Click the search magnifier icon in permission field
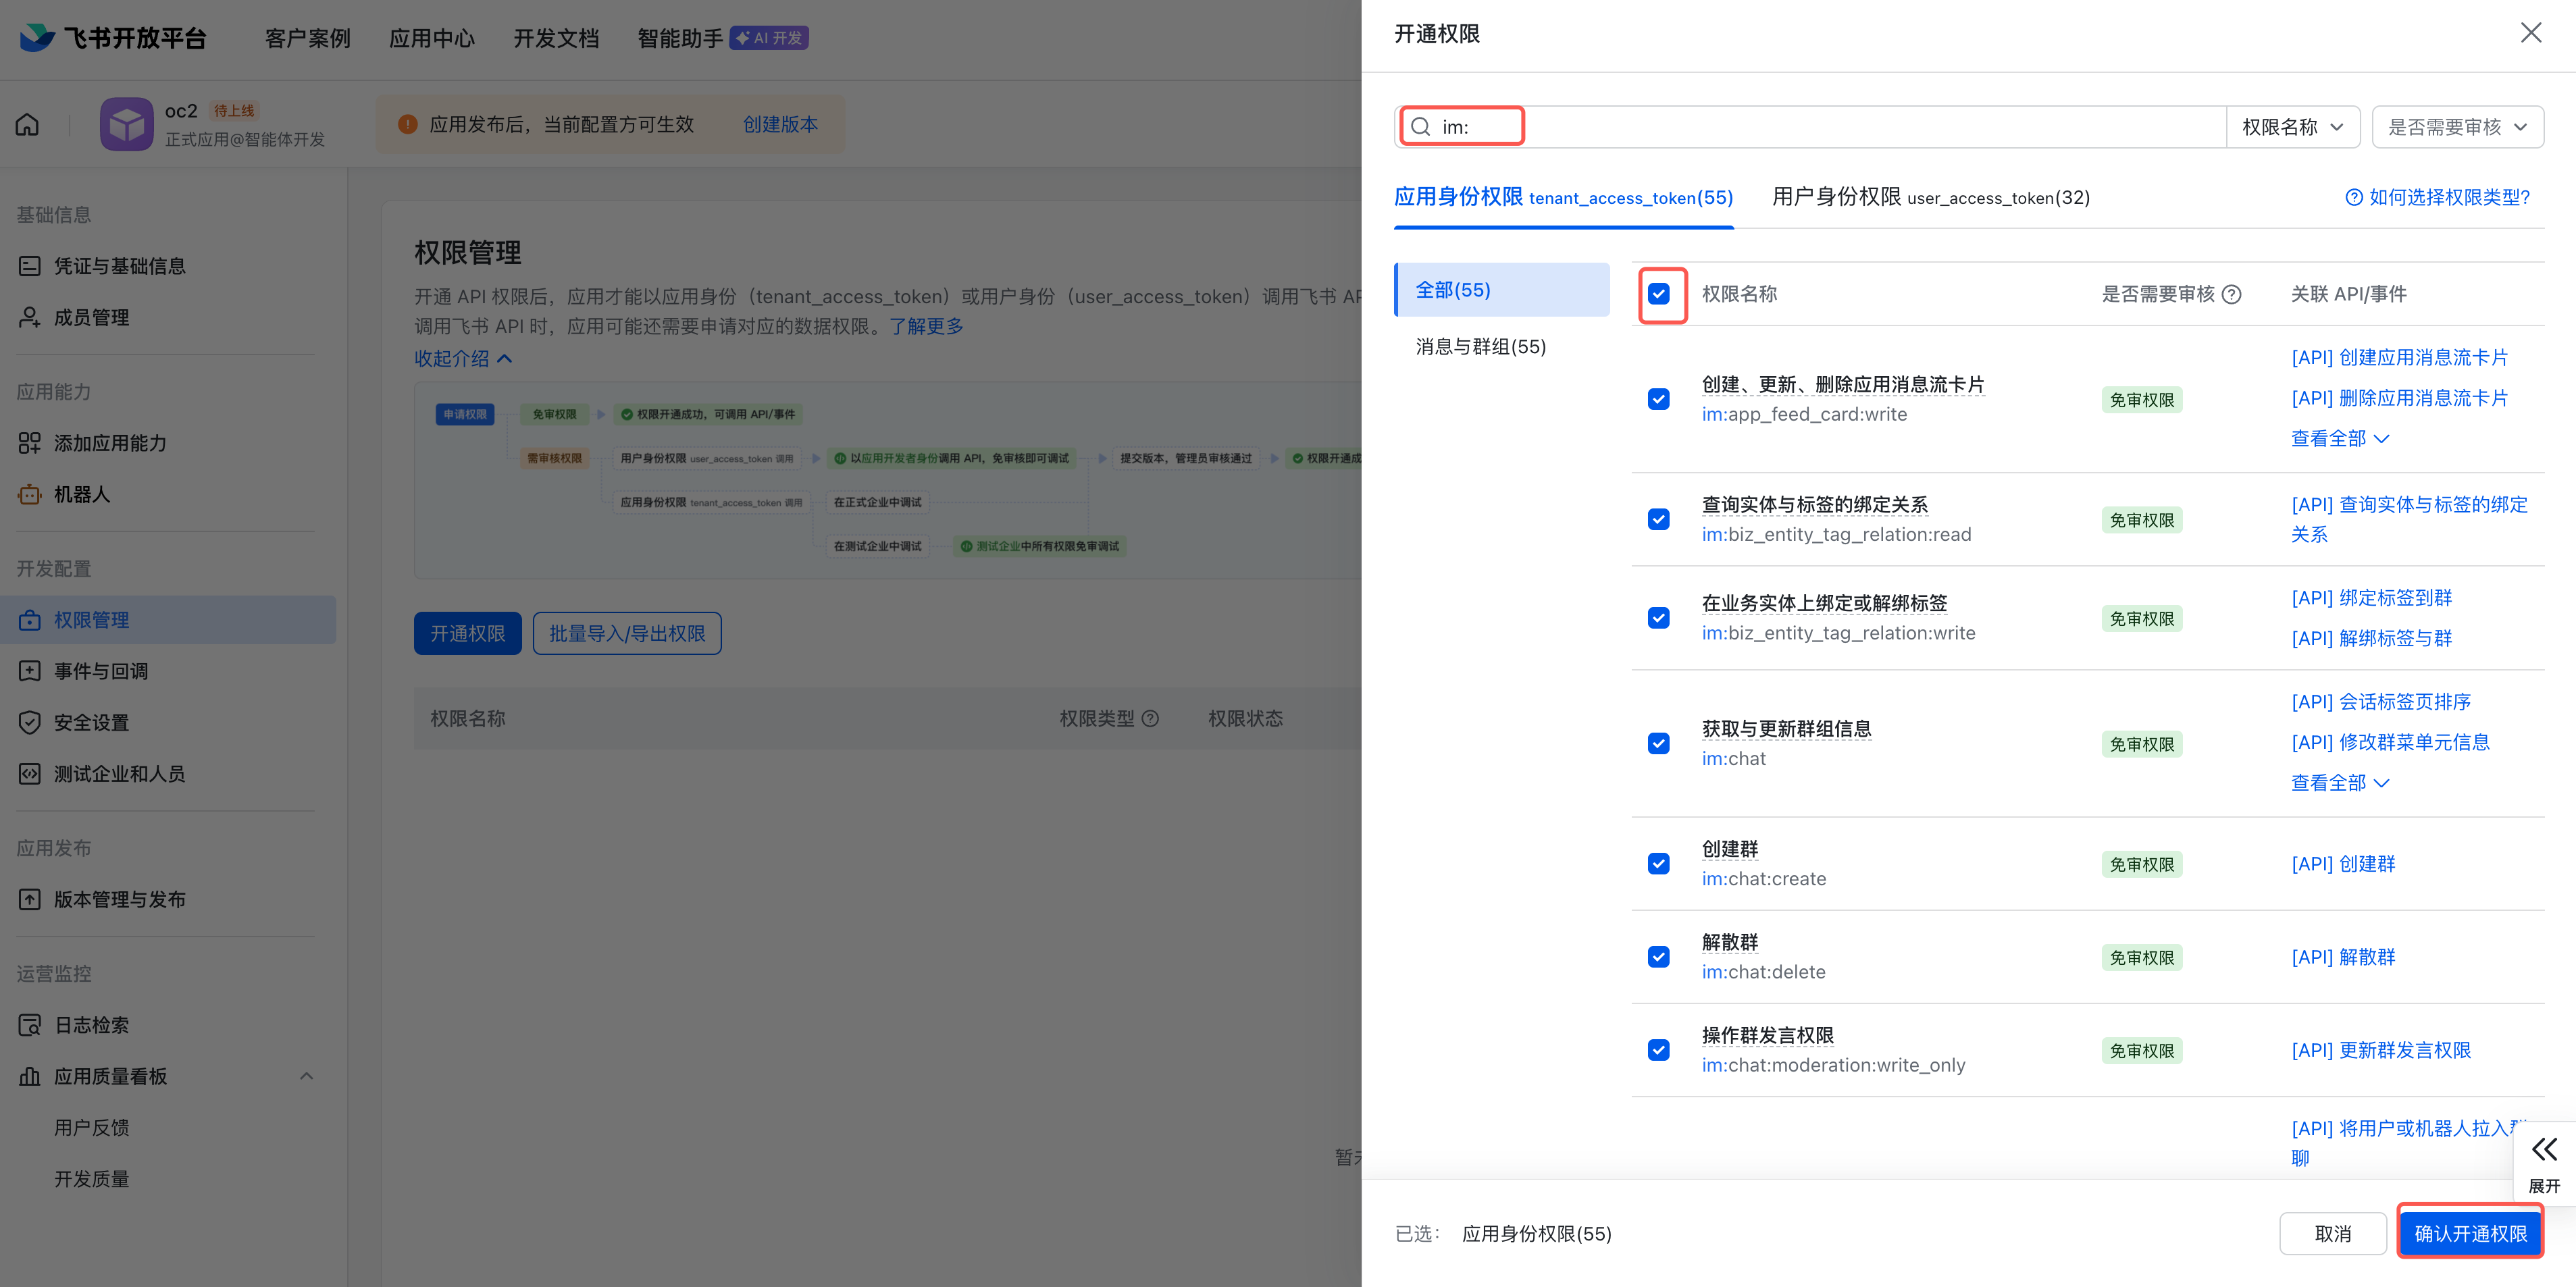2576x1287 pixels. click(x=1420, y=127)
